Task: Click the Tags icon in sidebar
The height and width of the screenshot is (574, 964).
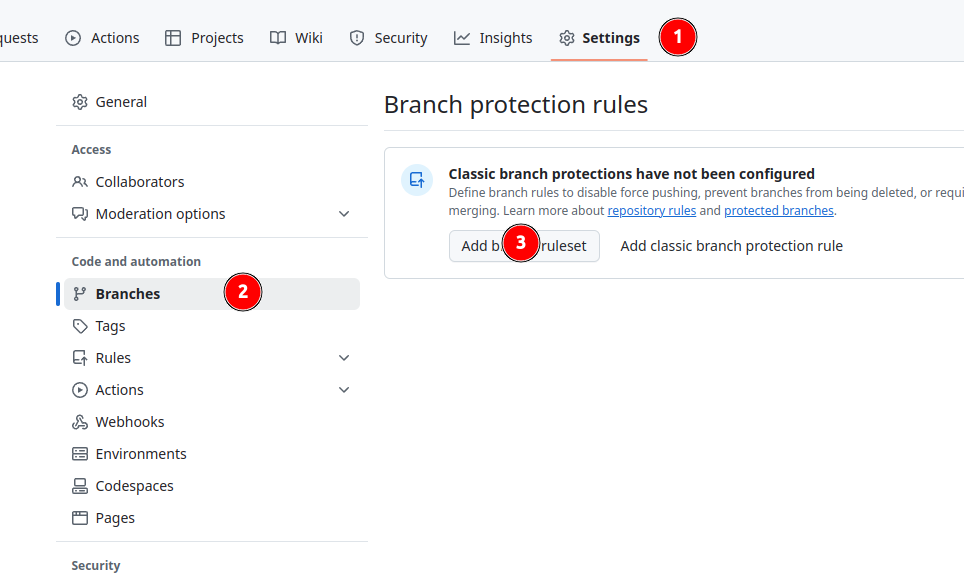Action: point(80,326)
